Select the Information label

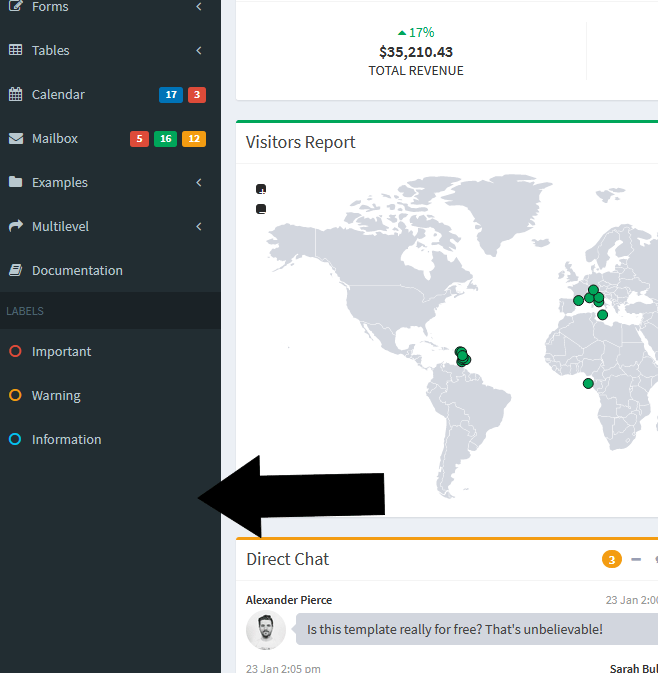click(110, 440)
